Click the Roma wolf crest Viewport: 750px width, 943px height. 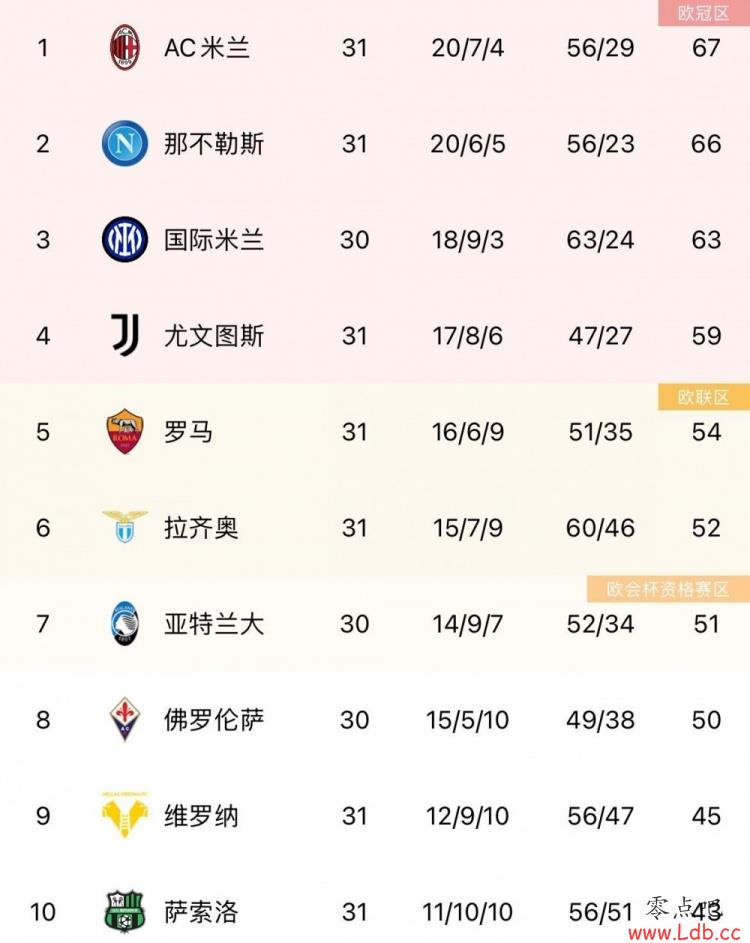click(x=124, y=431)
